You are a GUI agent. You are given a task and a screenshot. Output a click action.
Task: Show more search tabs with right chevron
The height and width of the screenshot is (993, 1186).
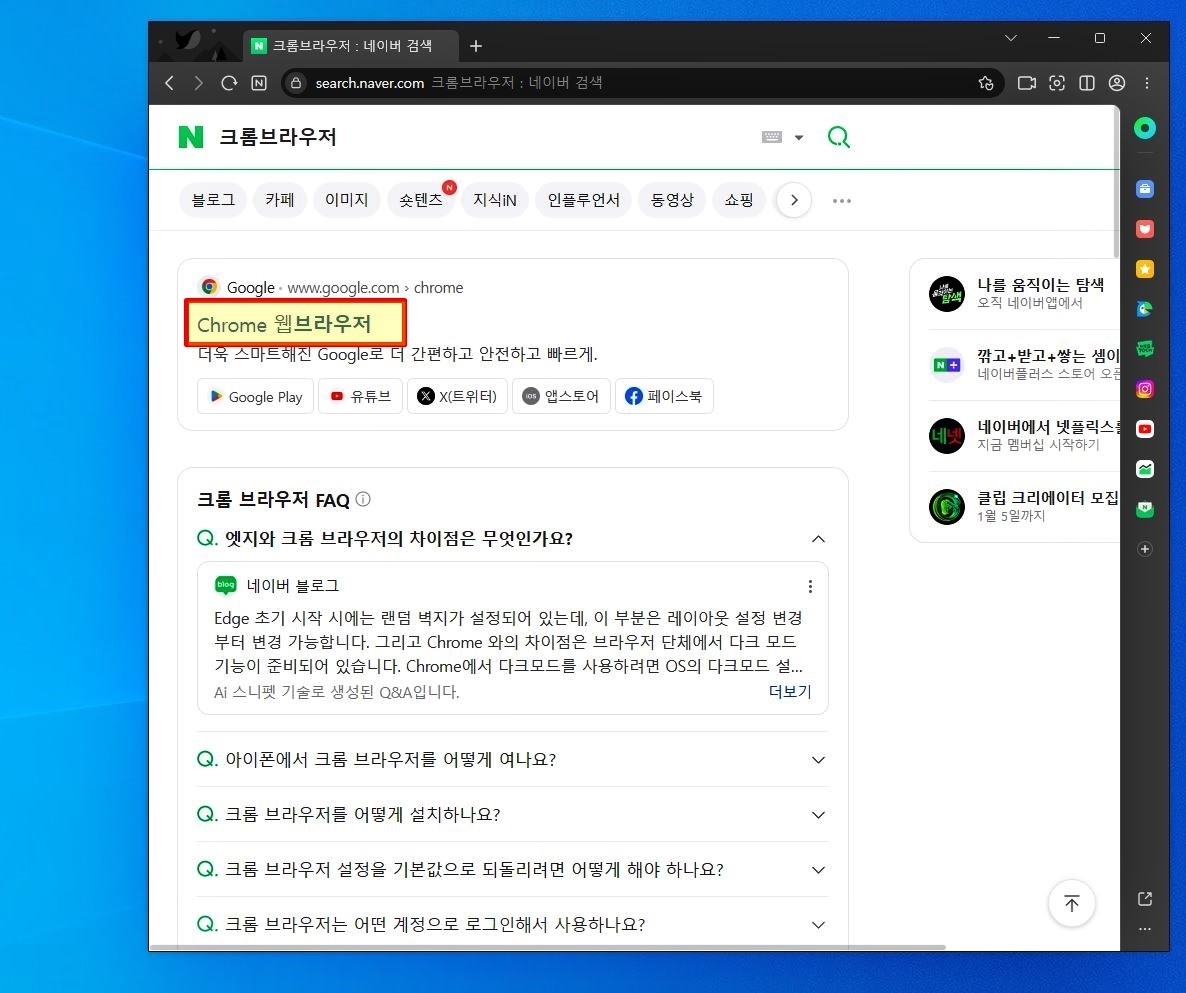pyautogui.click(x=794, y=200)
